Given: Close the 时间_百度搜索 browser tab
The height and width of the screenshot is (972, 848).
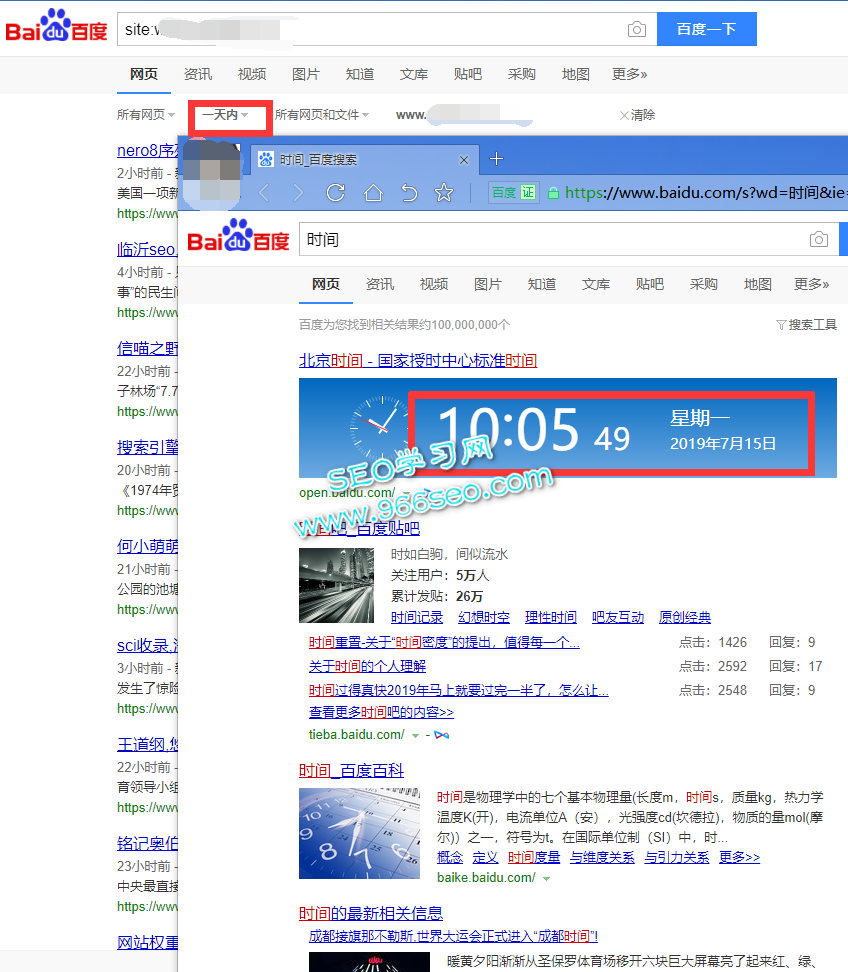Looking at the screenshot, I should [x=464, y=160].
